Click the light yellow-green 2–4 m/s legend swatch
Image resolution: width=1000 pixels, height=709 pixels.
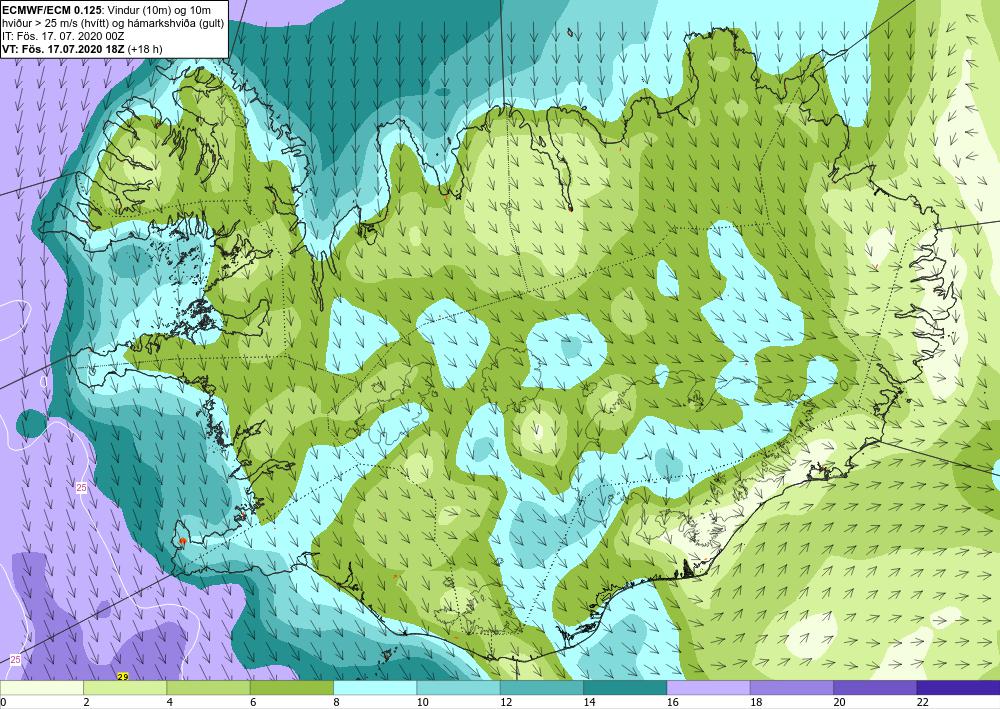pos(125,688)
